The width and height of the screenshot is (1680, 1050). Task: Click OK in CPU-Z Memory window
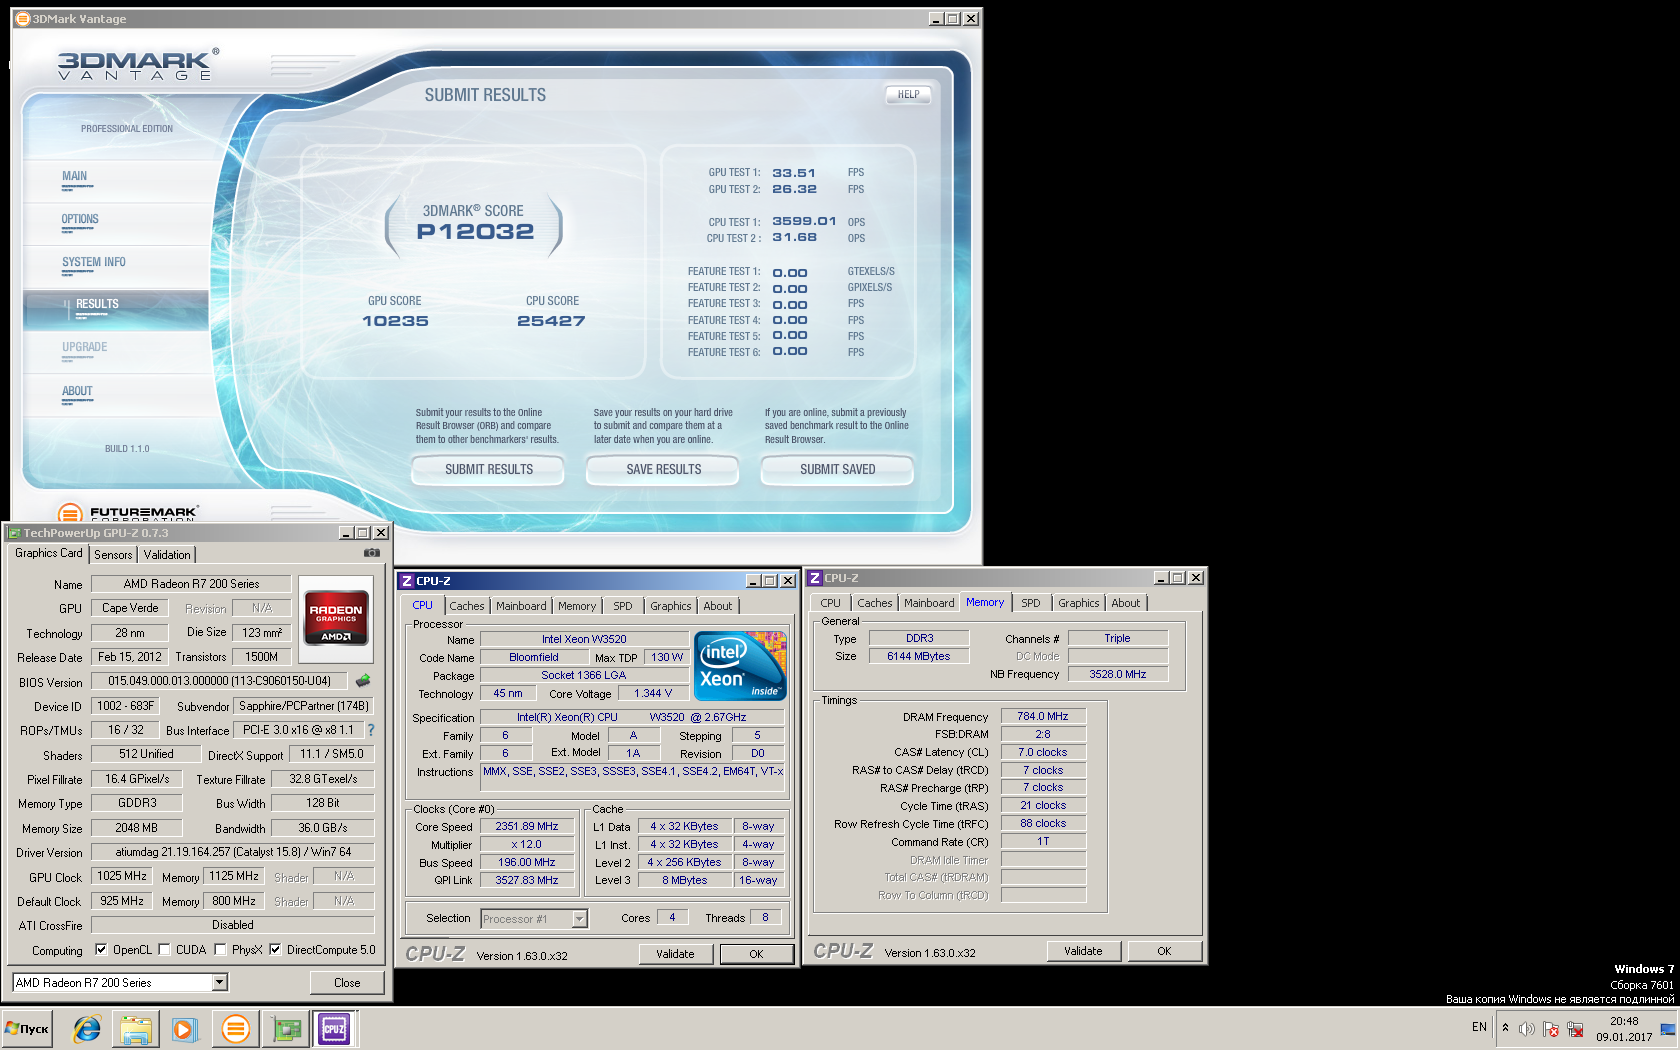[1164, 951]
